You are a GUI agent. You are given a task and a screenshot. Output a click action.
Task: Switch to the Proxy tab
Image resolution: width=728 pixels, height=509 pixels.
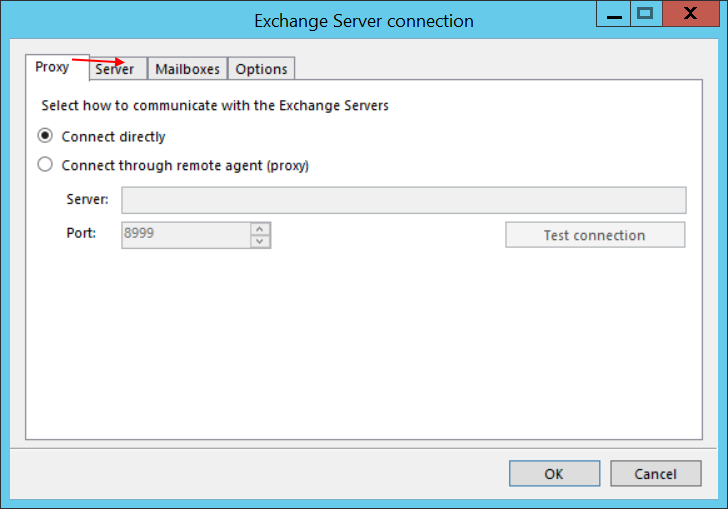tap(53, 67)
